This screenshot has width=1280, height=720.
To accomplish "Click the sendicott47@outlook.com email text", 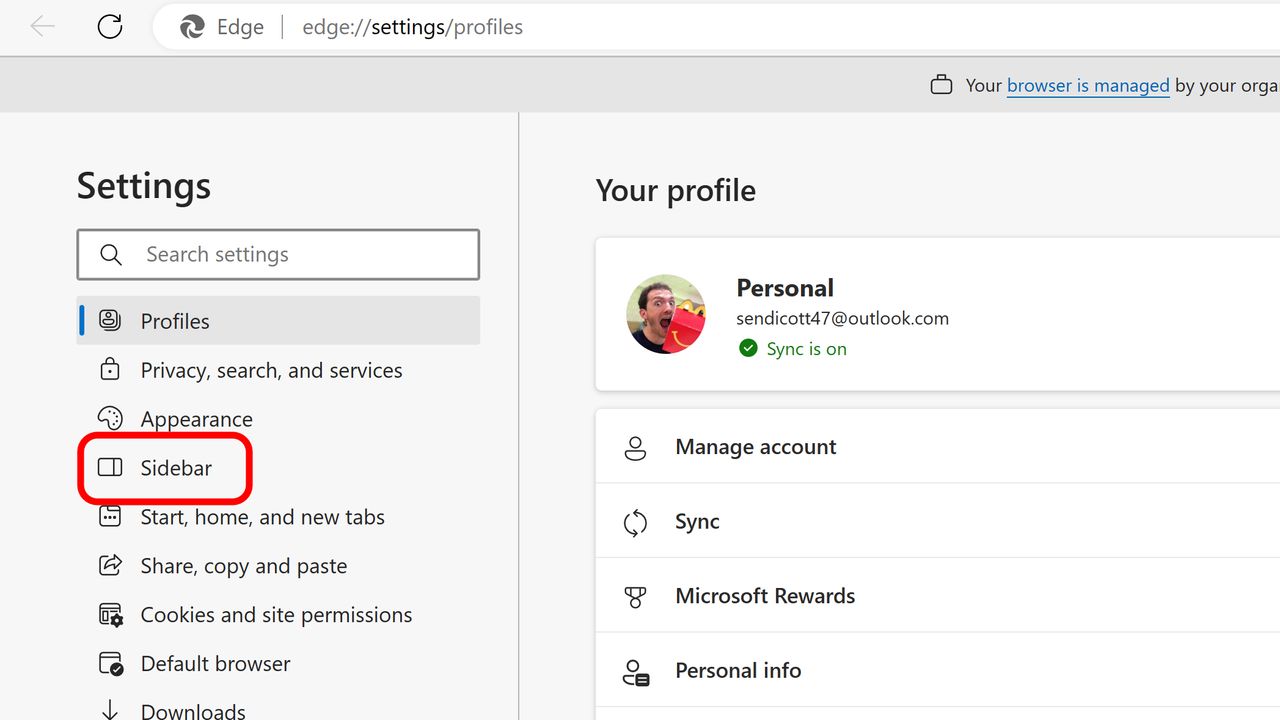I will point(842,318).
